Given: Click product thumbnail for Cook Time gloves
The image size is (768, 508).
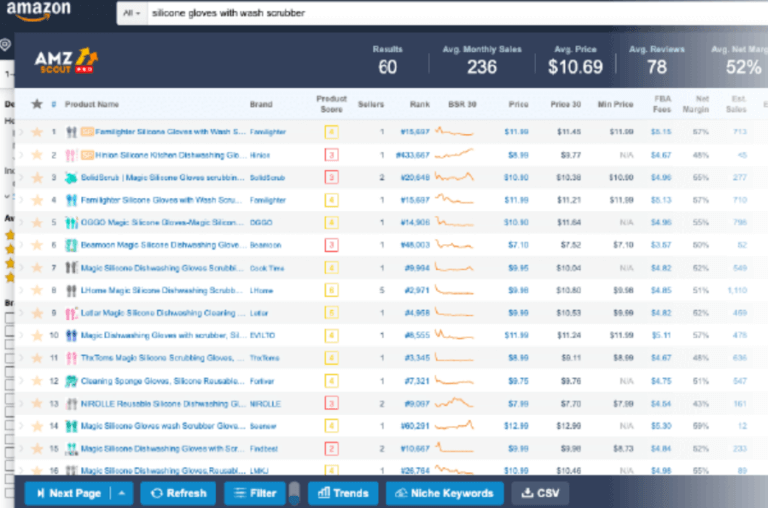Looking at the screenshot, I should coord(71,267).
